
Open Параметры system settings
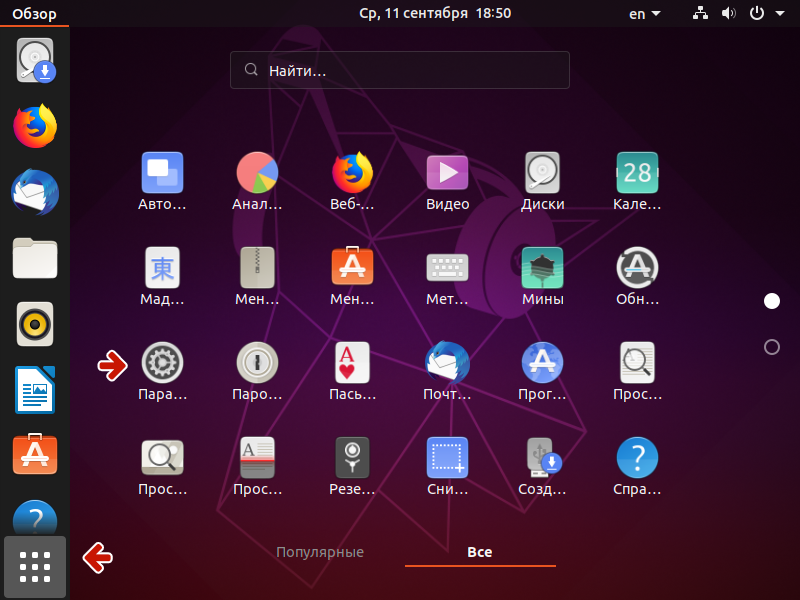pyautogui.click(x=162, y=362)
